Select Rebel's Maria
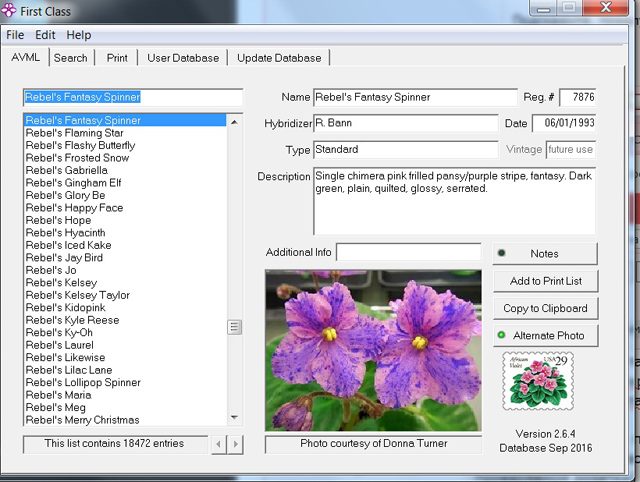Image resolution: width=640 pixels, height=482 pixels. click(125, 395)
